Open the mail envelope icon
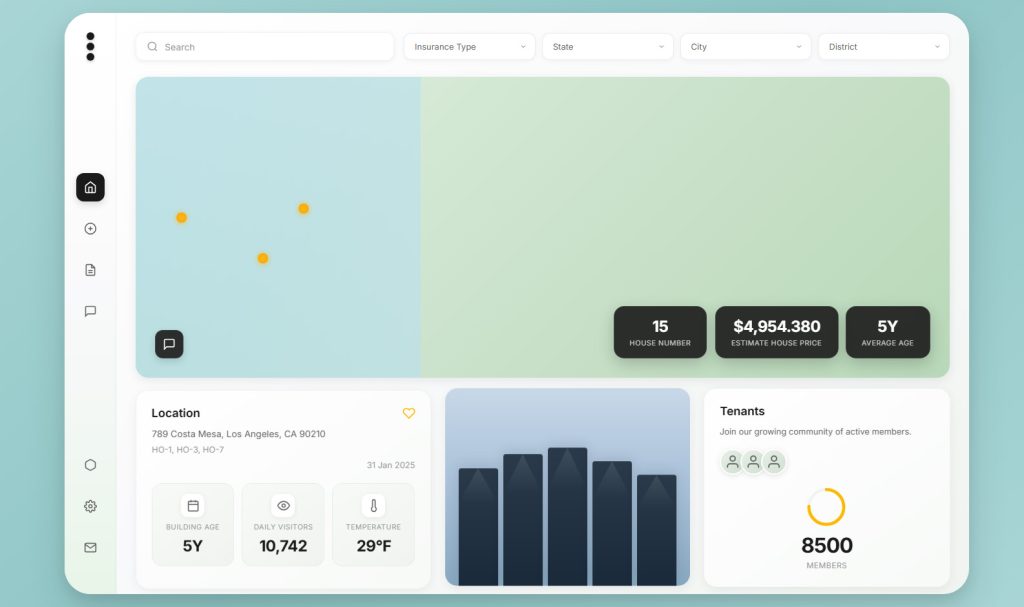The height and width of the screenshot is (607, 1024). click(x=90, y=548)
